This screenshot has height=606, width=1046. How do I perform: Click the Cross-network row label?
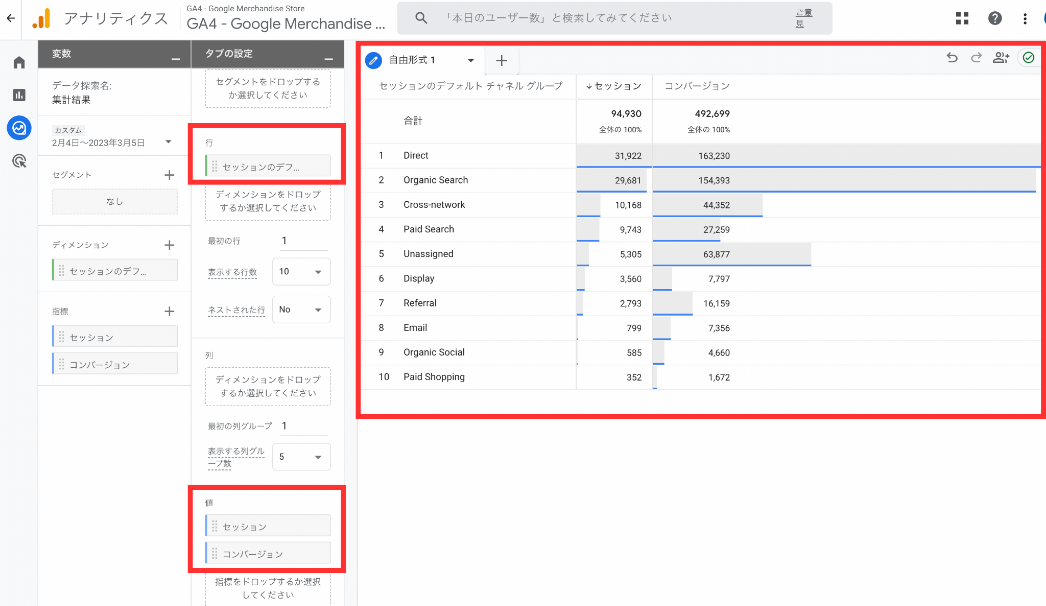click(434, 204)
